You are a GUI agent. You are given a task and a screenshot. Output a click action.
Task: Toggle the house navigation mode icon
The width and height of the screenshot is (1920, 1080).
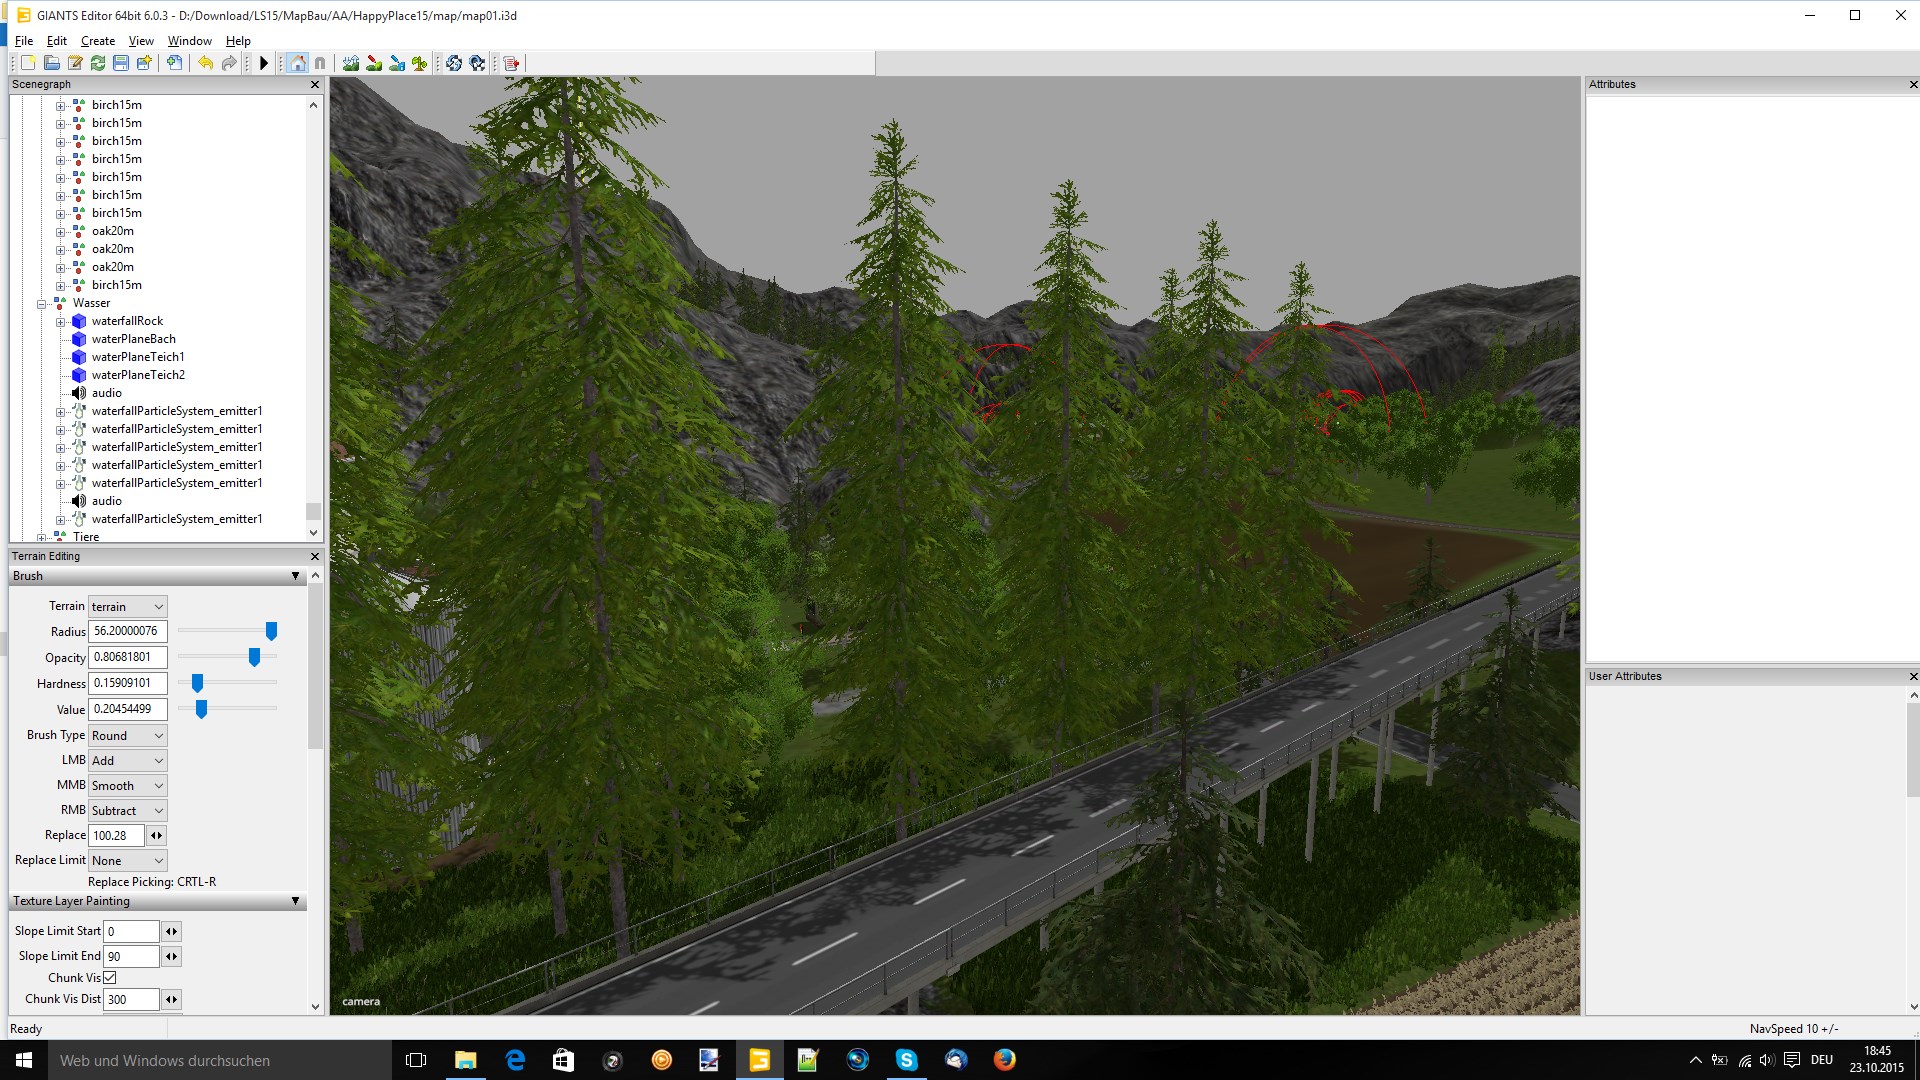tap(297, 63)
